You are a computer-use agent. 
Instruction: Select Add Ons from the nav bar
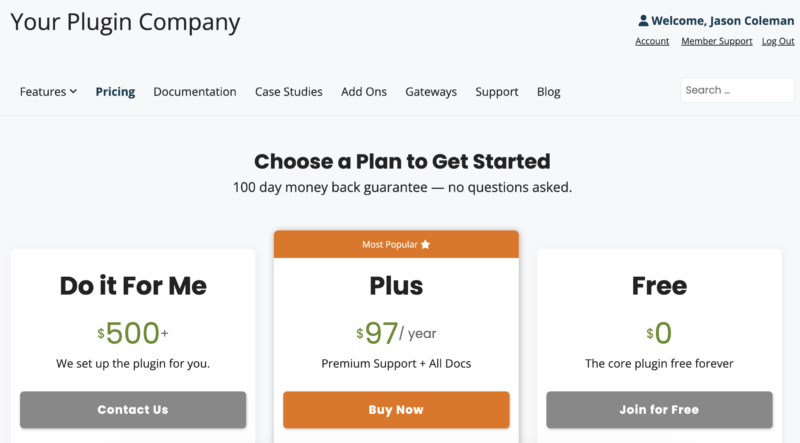pos(364,91)
